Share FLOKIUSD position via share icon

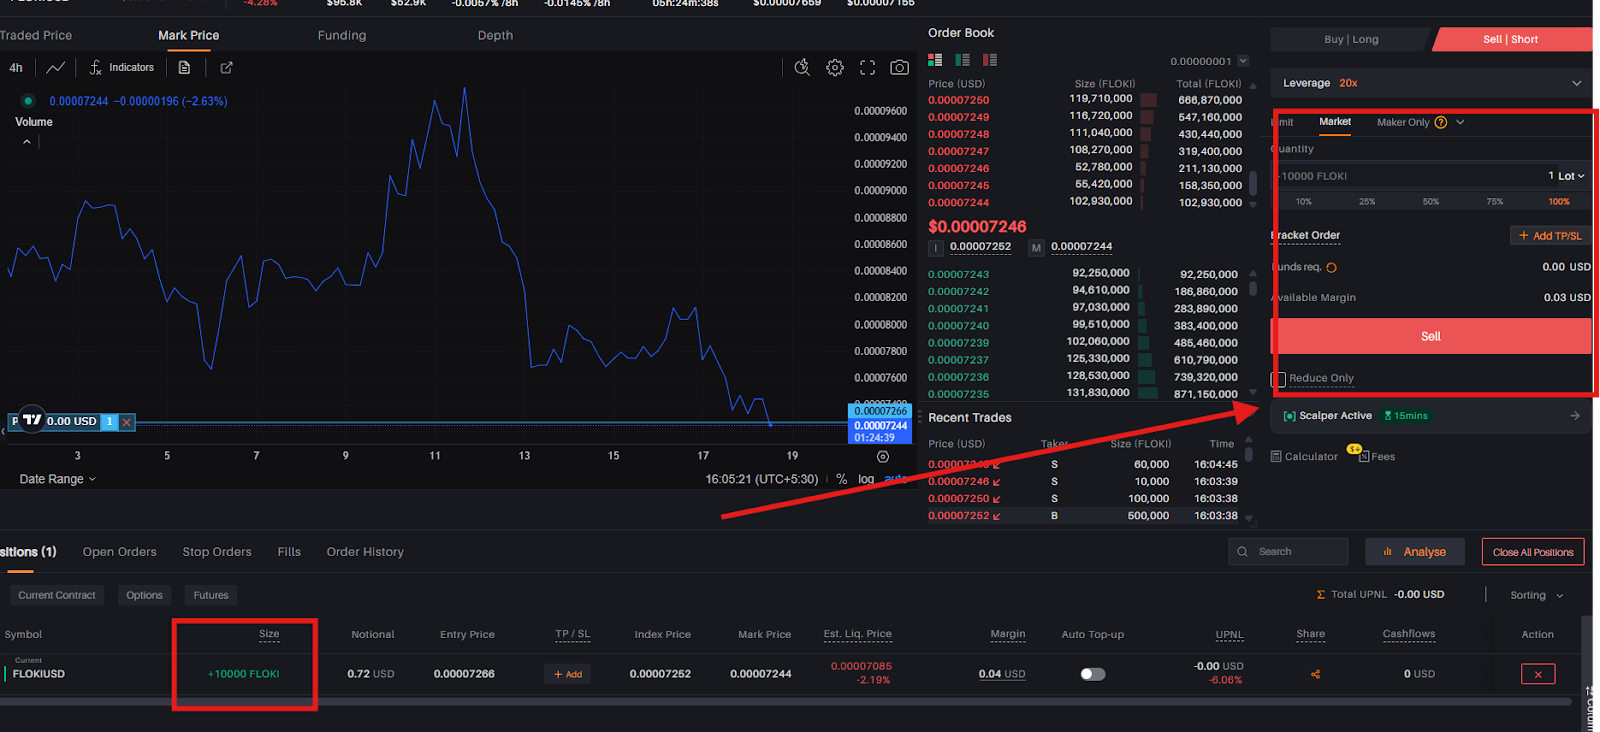pos(1315,674)
